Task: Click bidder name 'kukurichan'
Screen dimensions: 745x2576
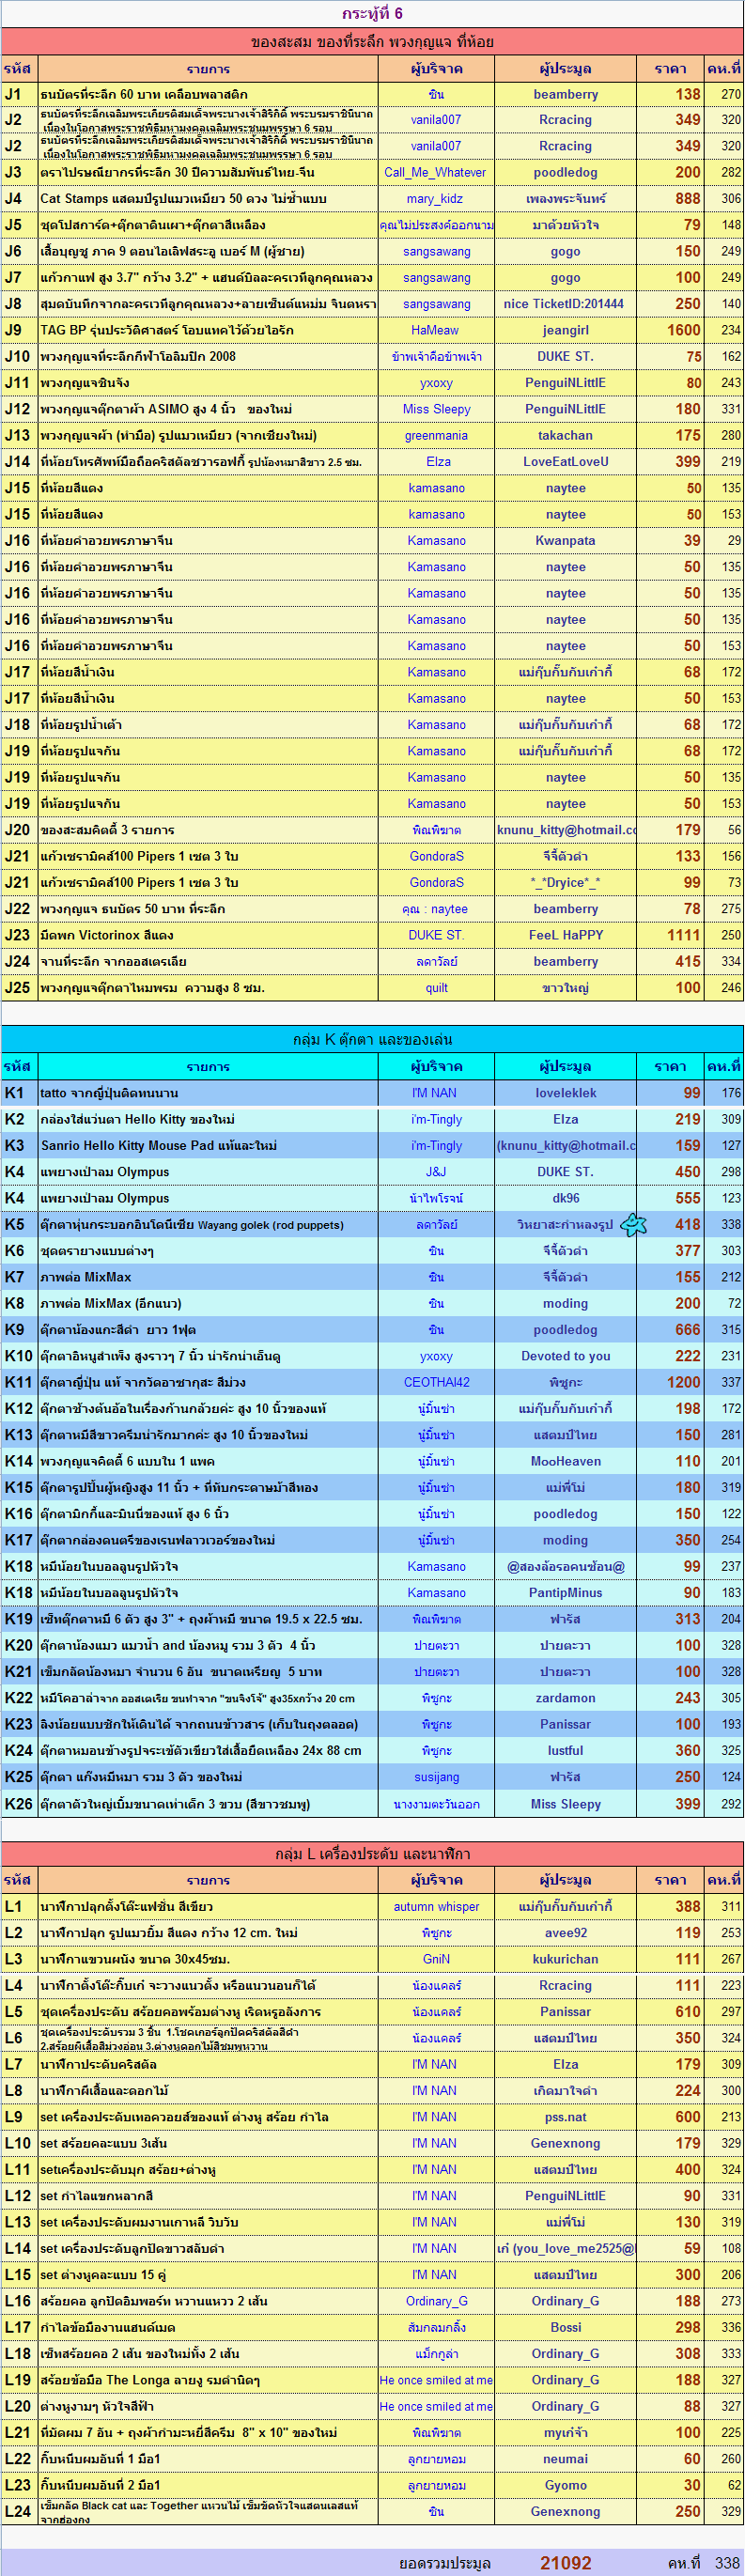Action: pyautogui.click(x=565, y=1959)
